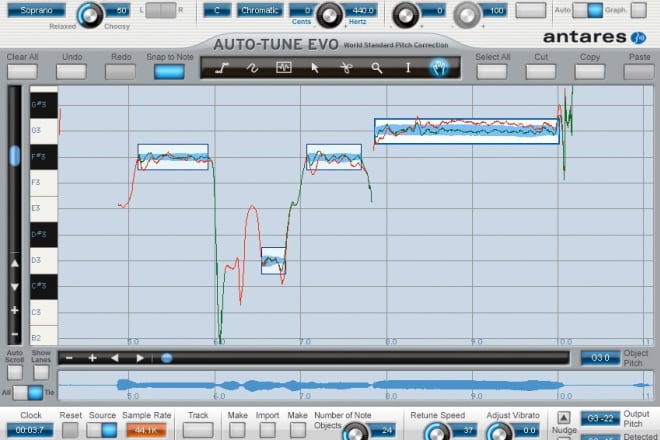Click the Cut button
660x440 pixels.
(x=540, y=72)
